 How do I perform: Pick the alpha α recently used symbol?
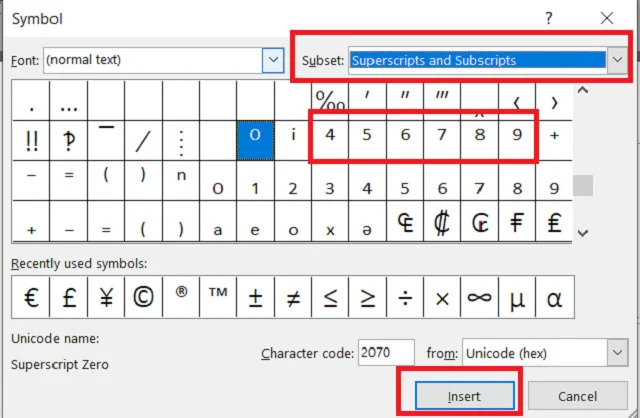[555, 297]
